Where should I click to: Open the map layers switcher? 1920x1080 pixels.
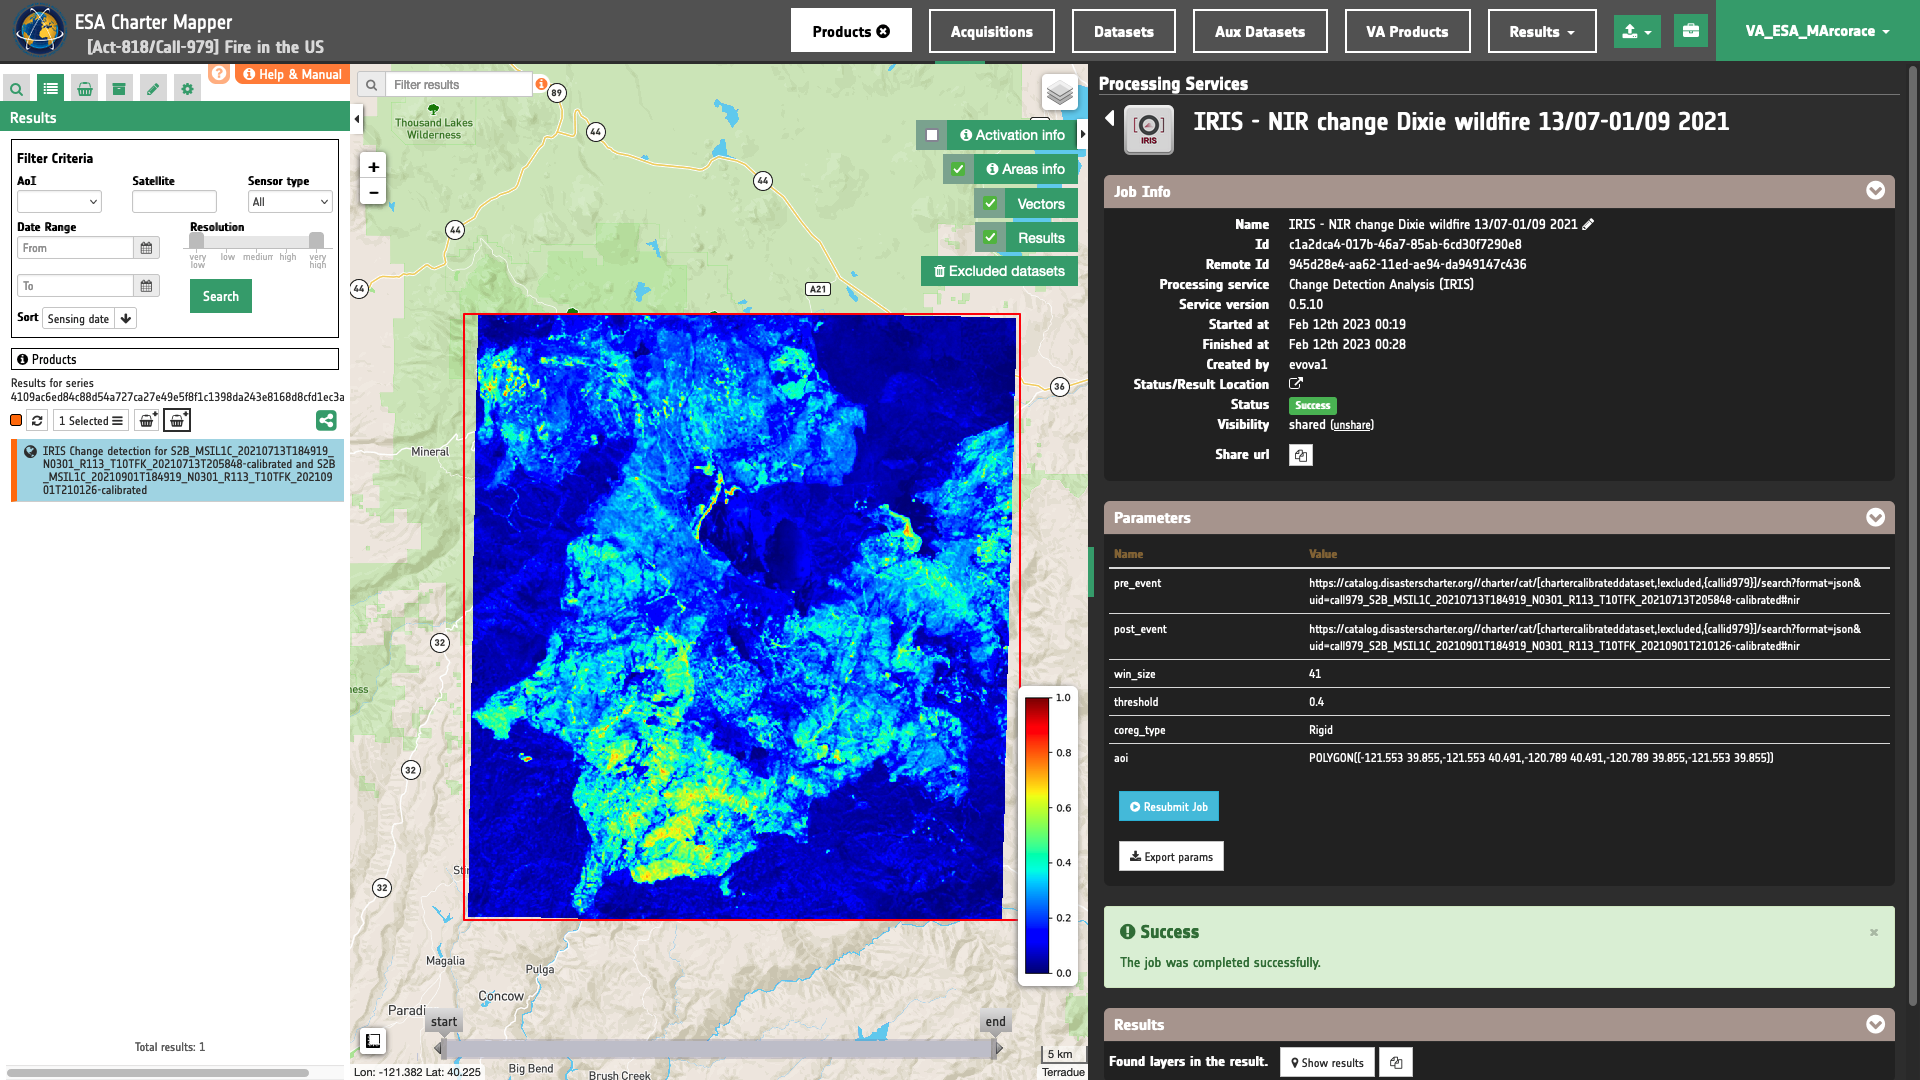[1059, 93]
